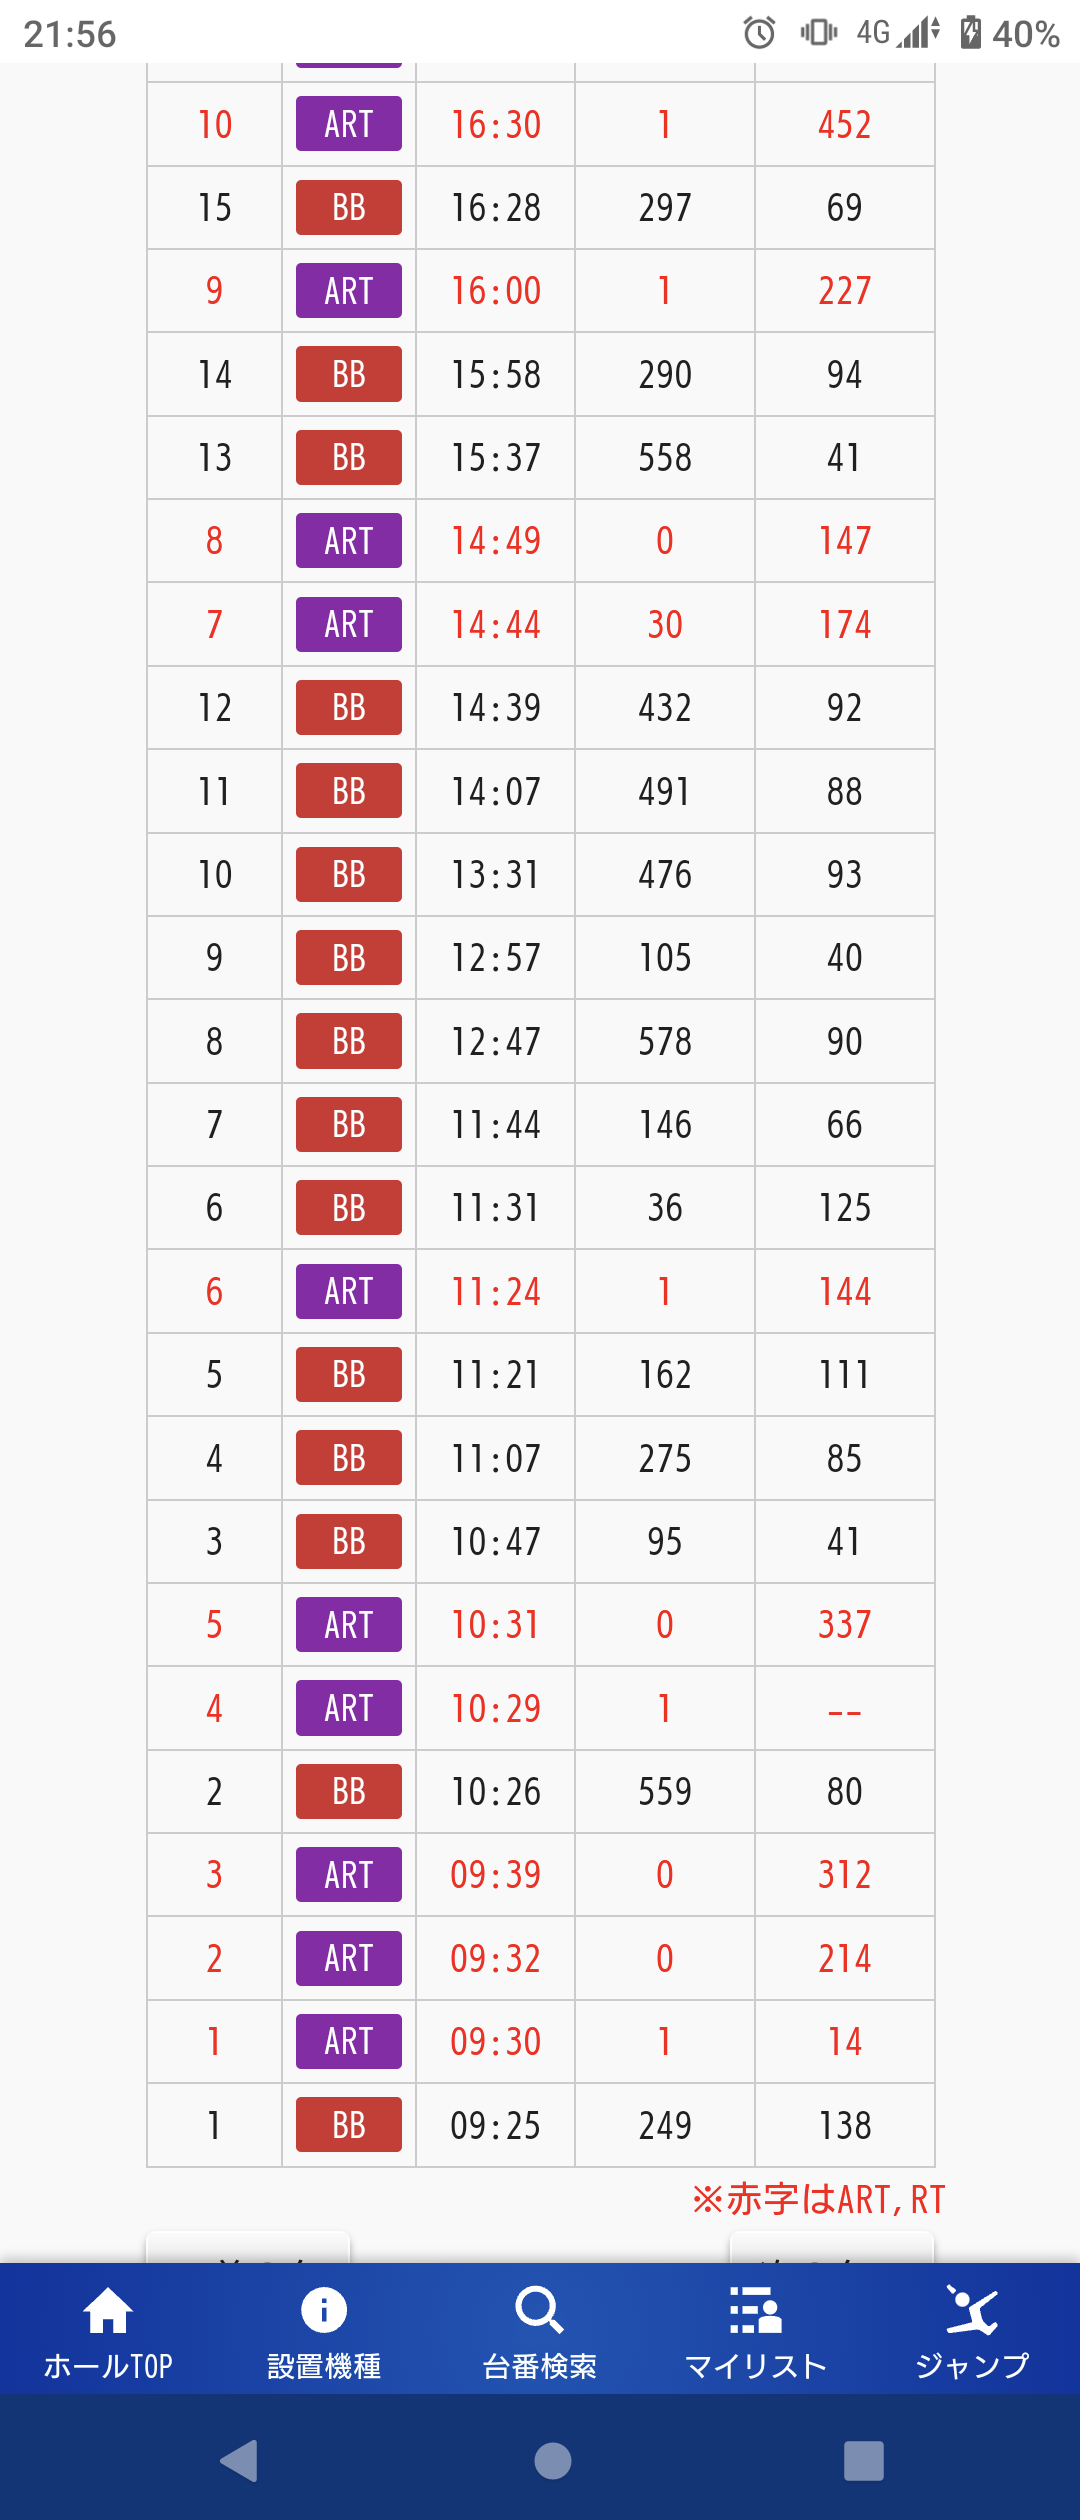This screenshot has height=2520, width=1080.
Task: Tap the ジャンプ jumping figure icon
Action: [x=971, y=2311]
